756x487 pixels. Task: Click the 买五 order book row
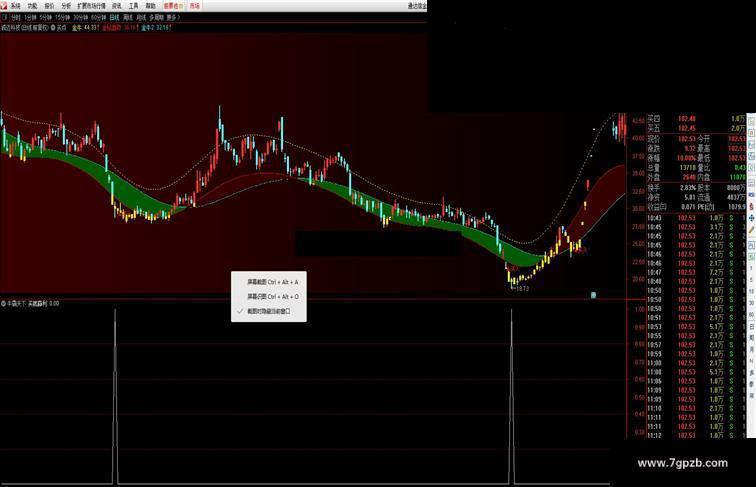(696, 128)
